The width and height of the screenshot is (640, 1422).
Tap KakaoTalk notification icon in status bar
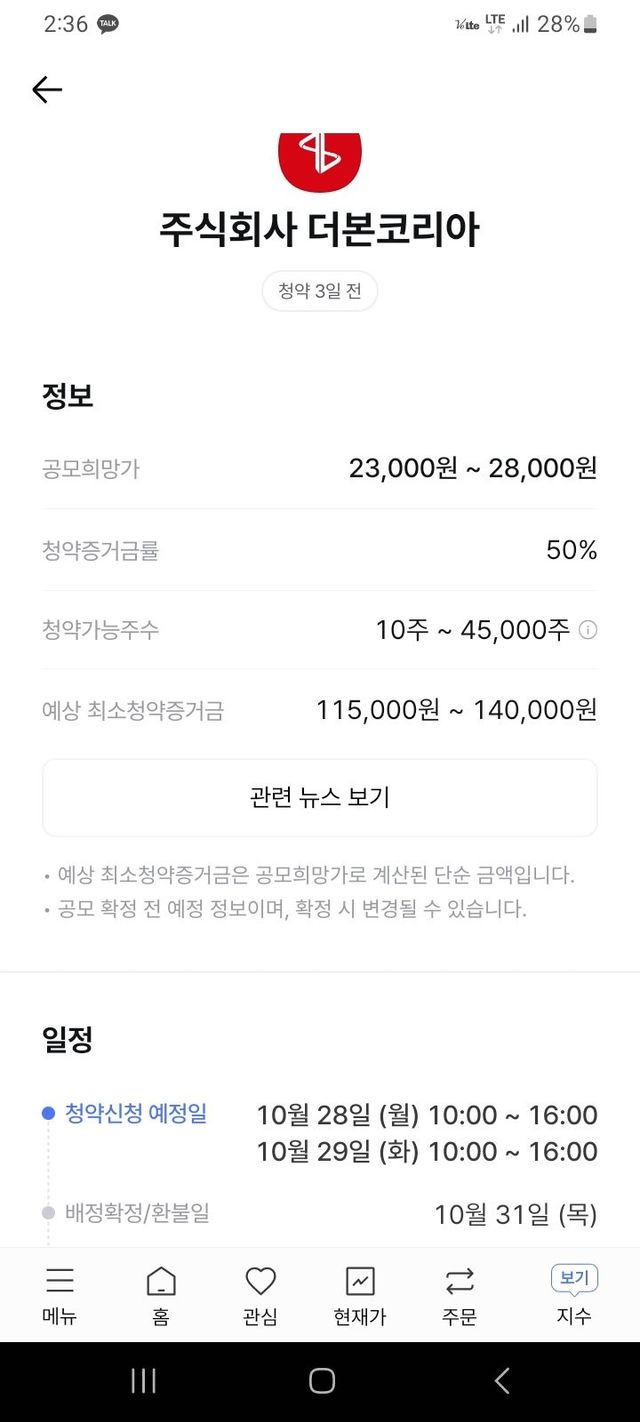[108, 25]
